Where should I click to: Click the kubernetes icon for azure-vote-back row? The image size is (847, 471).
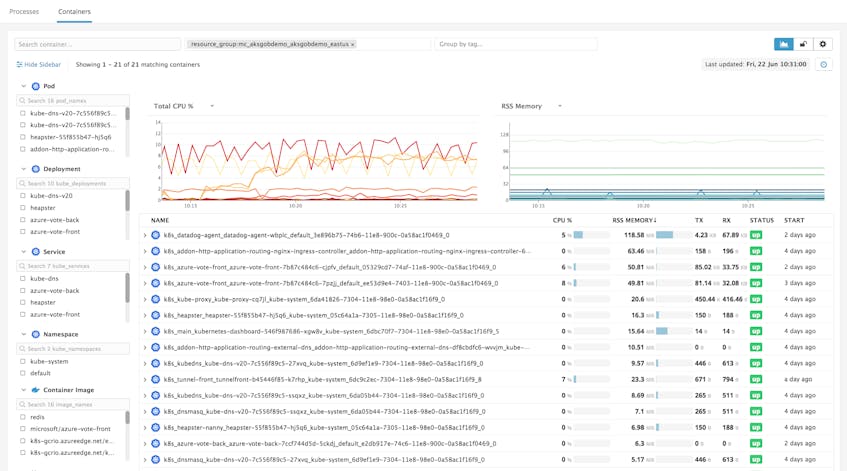click(x=156, y=443)
